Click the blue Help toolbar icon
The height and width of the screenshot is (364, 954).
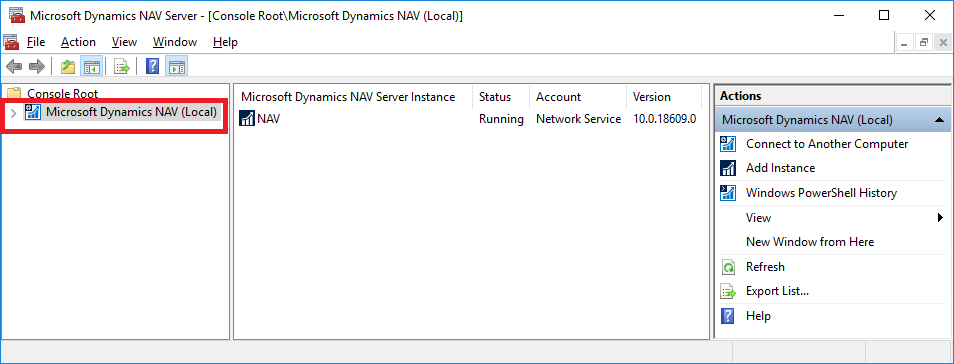(153, 66)
